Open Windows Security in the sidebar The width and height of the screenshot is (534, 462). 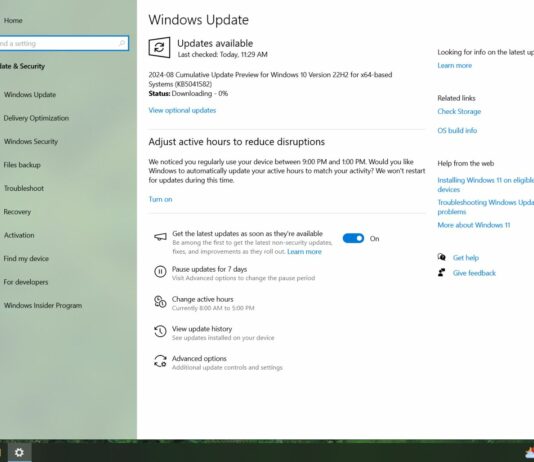coord(31,141)
